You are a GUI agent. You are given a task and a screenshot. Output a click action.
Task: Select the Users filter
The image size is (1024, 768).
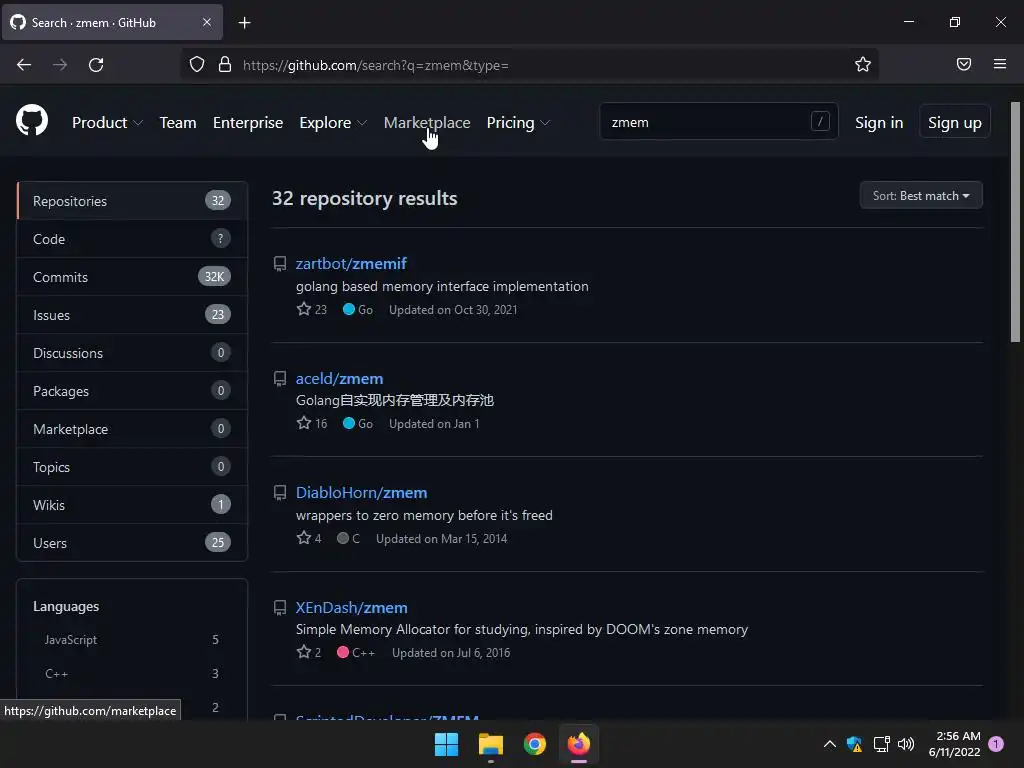[x=132, y=543]
